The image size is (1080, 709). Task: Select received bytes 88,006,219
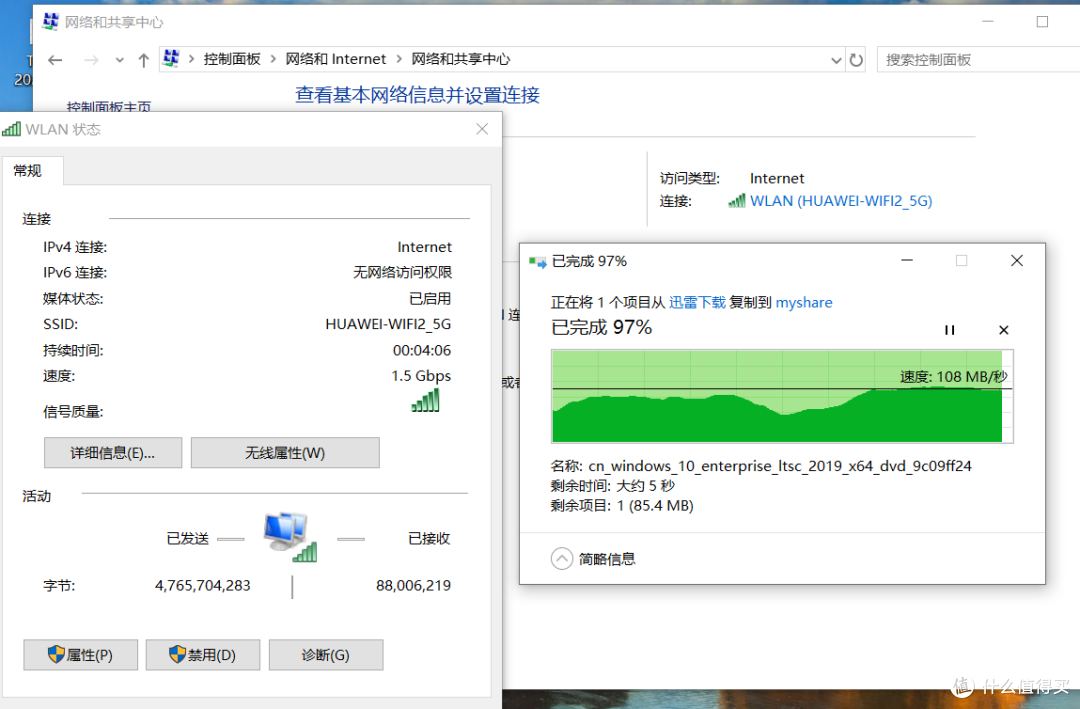(413, 585)
